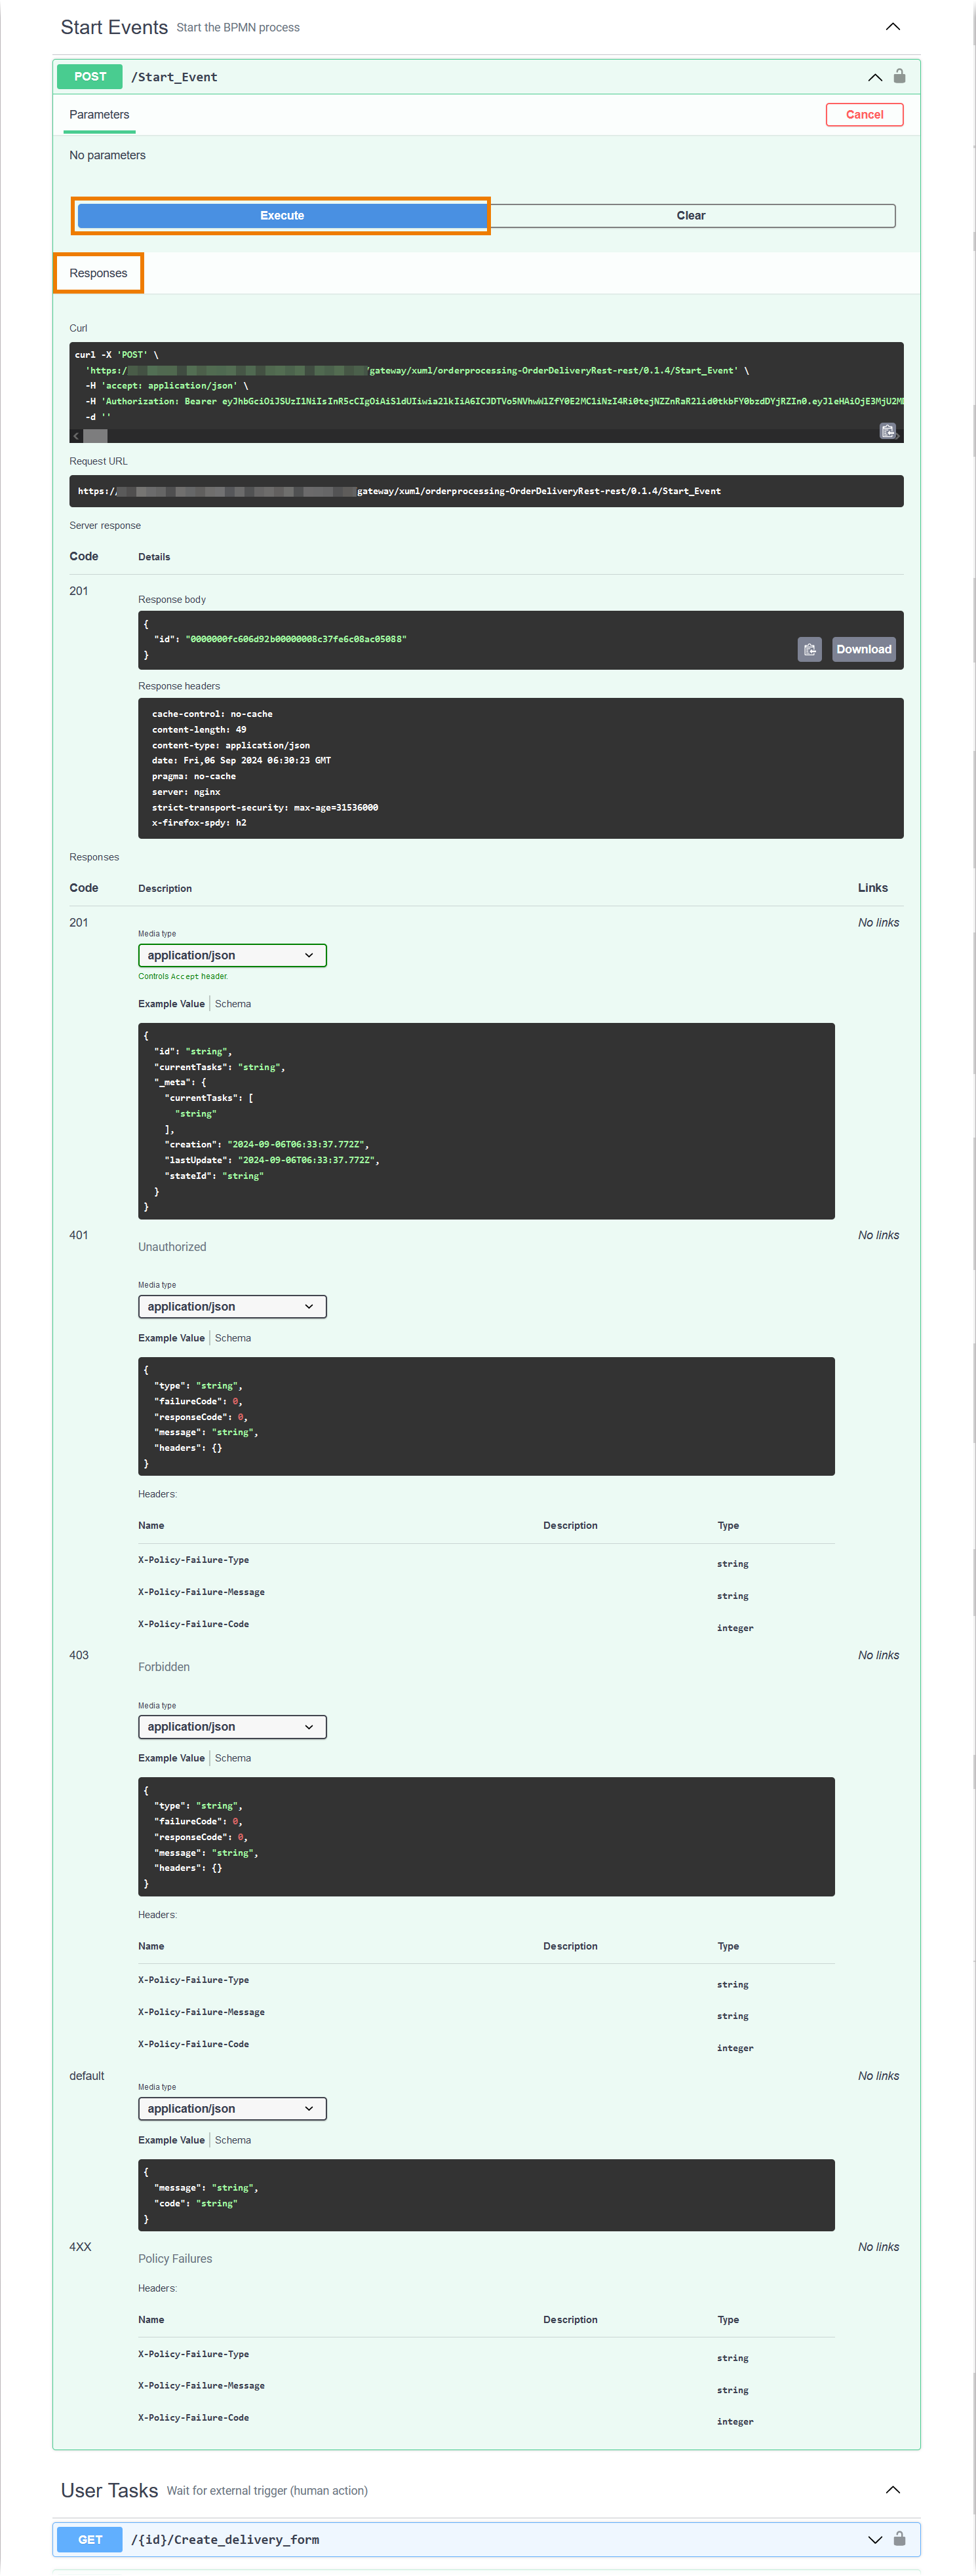This screenshot has width=976, height=2576.
Task: Open media type dropdown for 403 Forbidden
Action: [232, 1727]
